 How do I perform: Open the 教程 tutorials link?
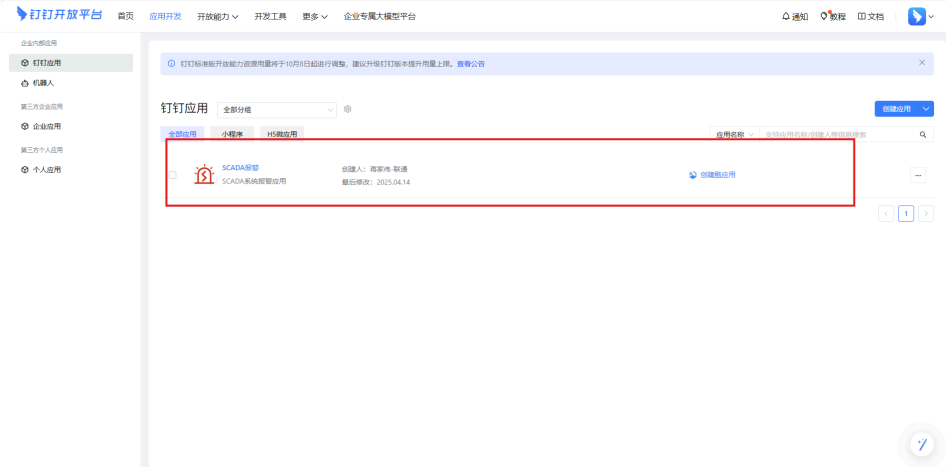[x=833, y=17]
